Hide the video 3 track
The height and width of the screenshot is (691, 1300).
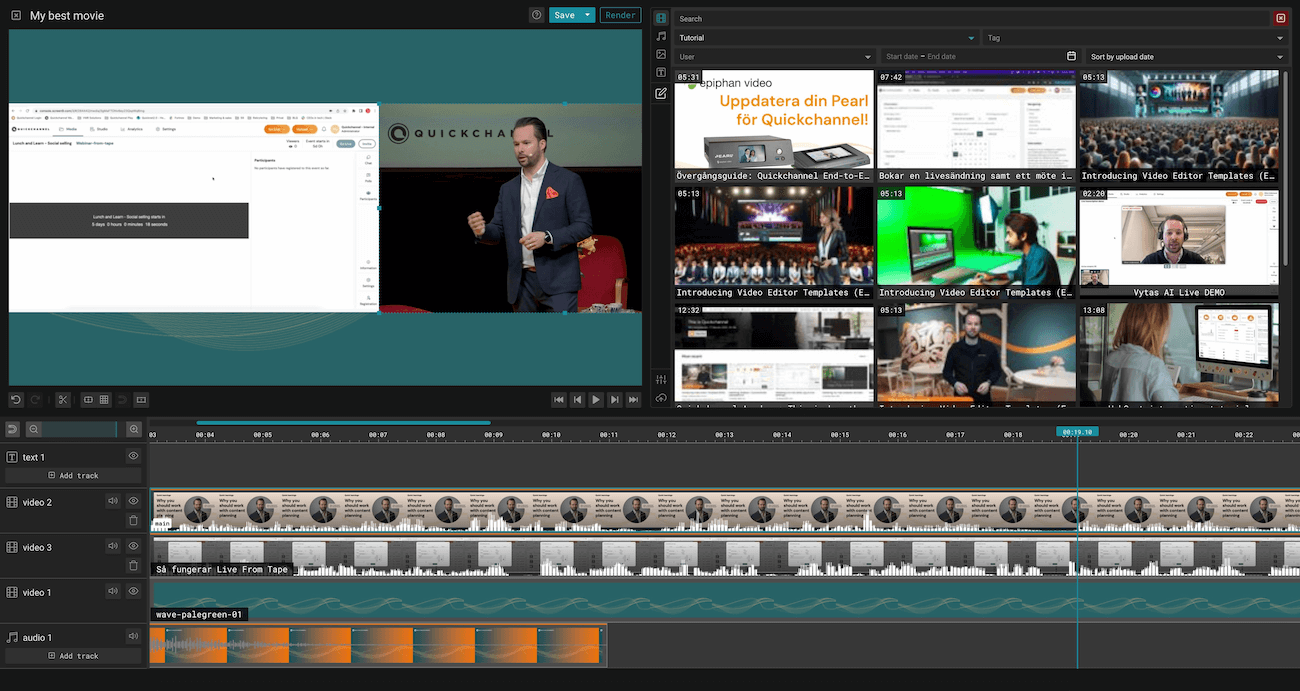click(133, 546)
